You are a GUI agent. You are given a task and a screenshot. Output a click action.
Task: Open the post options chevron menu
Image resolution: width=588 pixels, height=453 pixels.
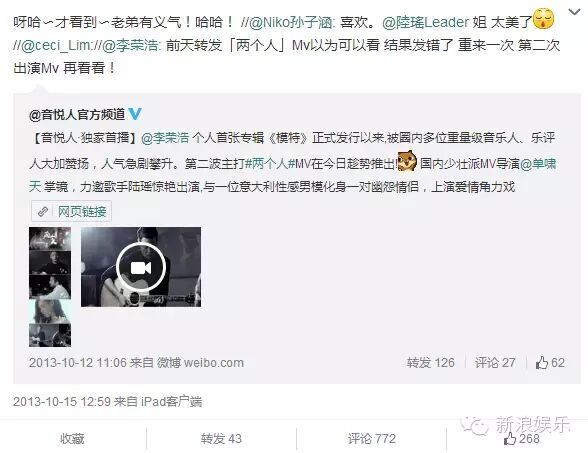tap(574, 12)
